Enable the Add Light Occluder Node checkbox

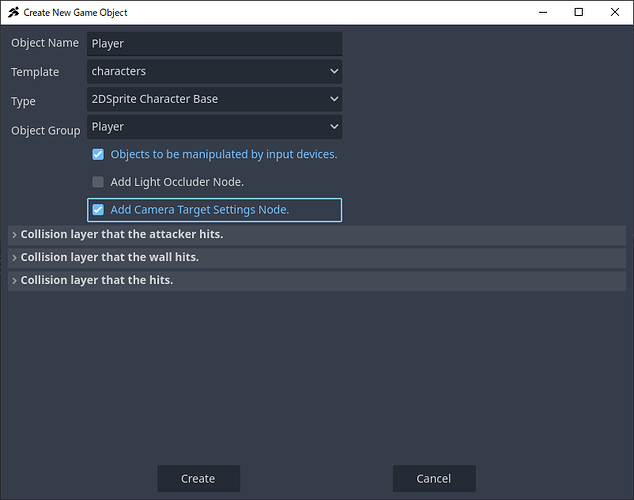coord(98,182)
